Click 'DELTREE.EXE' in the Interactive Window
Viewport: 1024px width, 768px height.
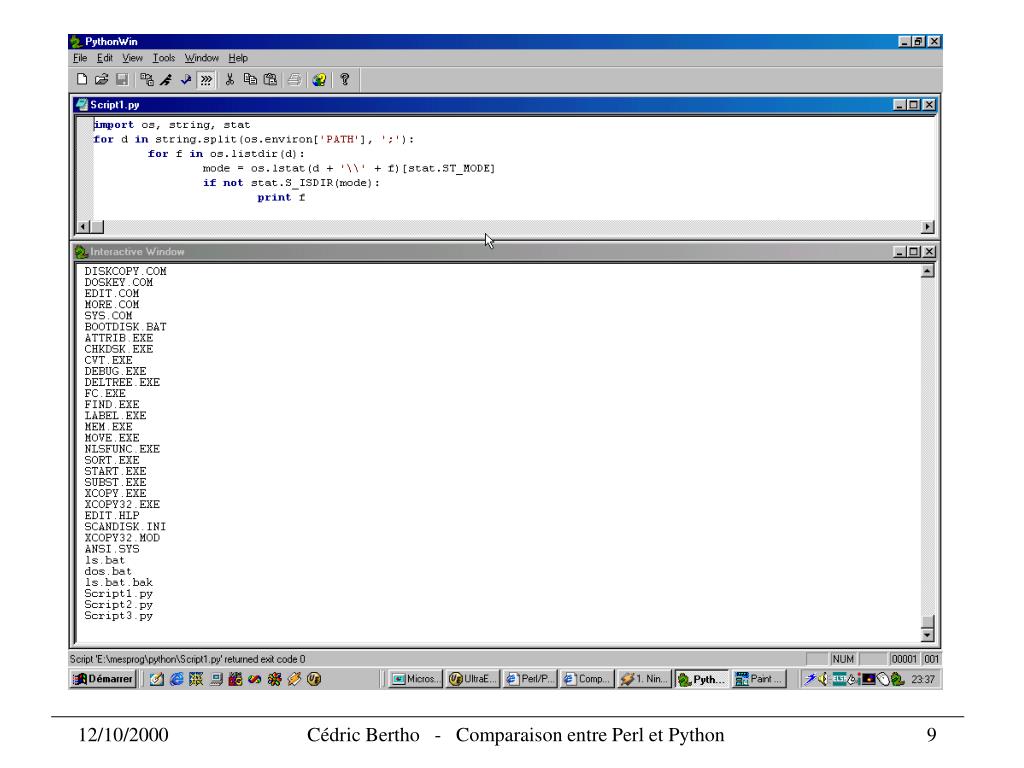(x=122, y=382)
